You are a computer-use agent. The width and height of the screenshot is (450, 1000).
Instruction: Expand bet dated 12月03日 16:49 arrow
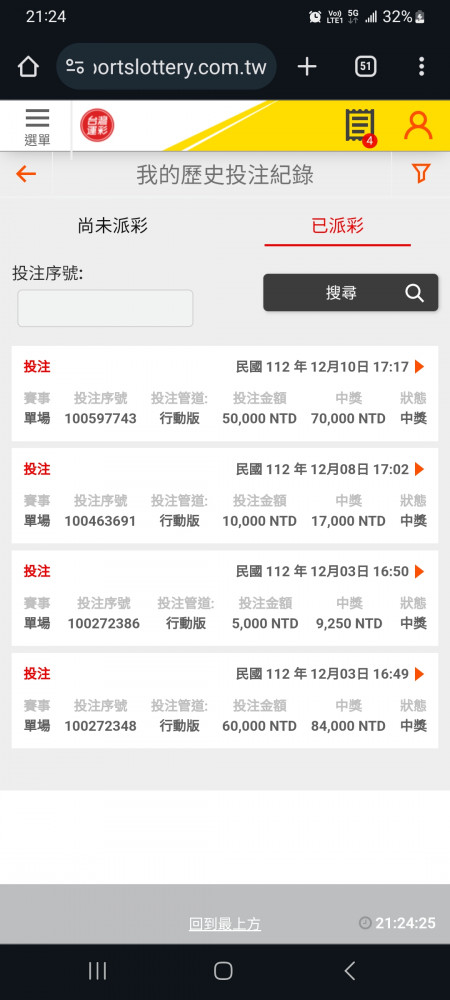coord(419,674)
